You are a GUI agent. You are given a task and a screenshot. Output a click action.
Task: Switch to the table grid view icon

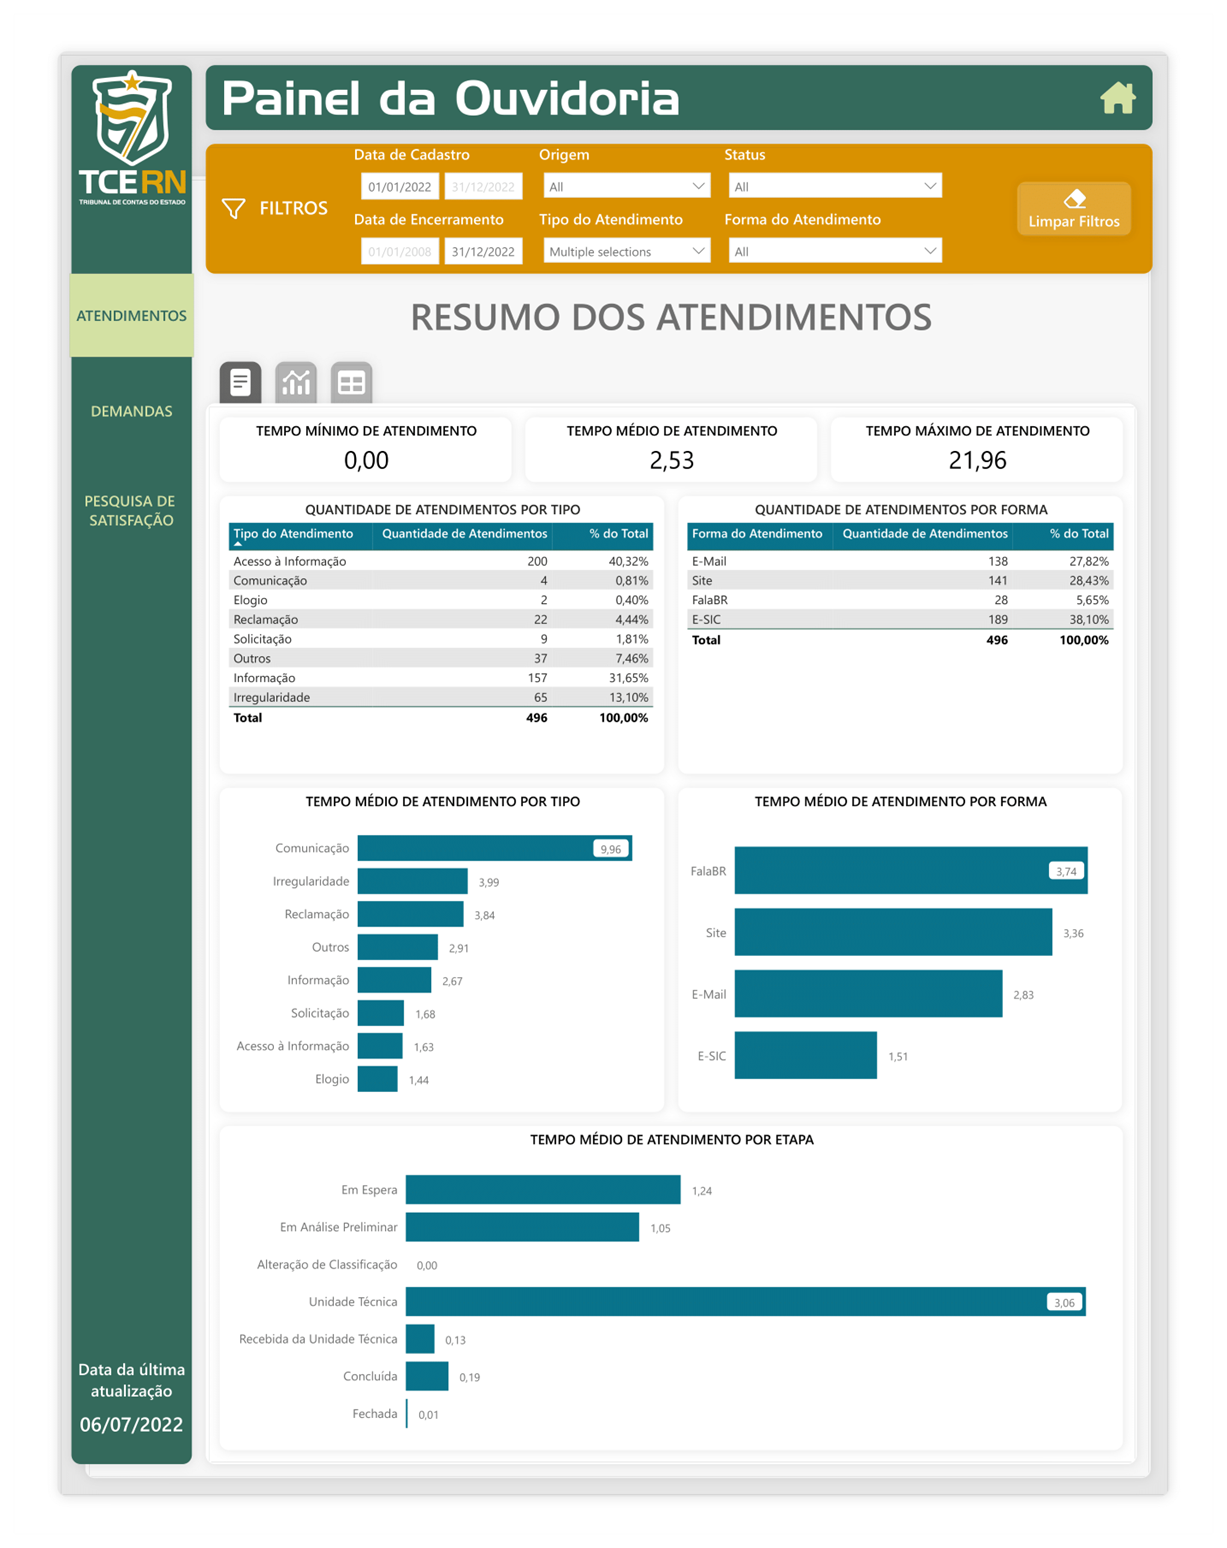point(351,382)
